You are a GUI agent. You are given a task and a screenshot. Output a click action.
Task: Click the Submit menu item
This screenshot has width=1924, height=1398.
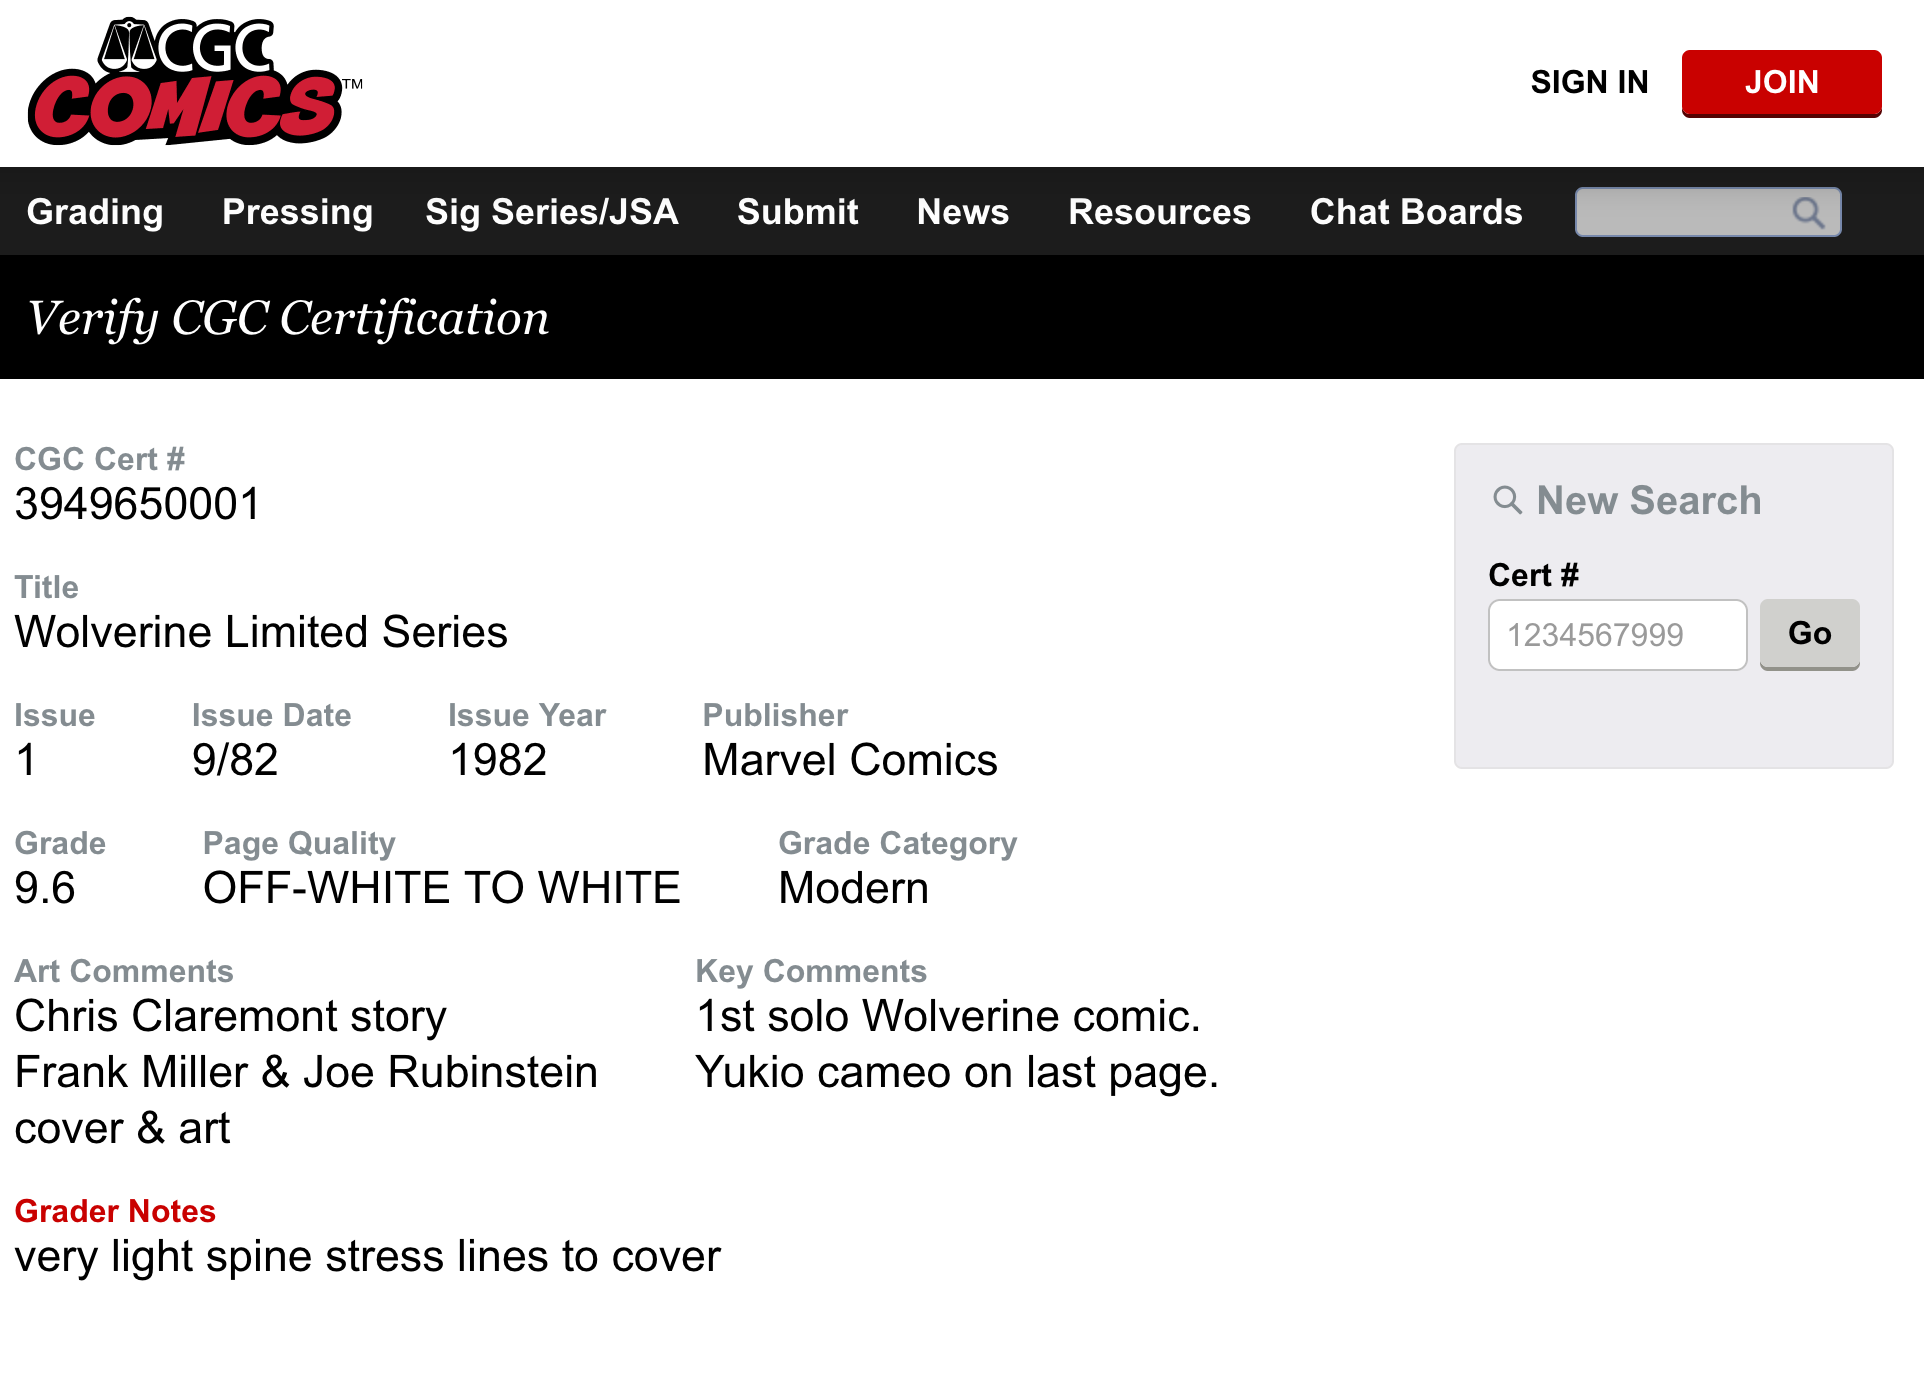click(796, 212)
